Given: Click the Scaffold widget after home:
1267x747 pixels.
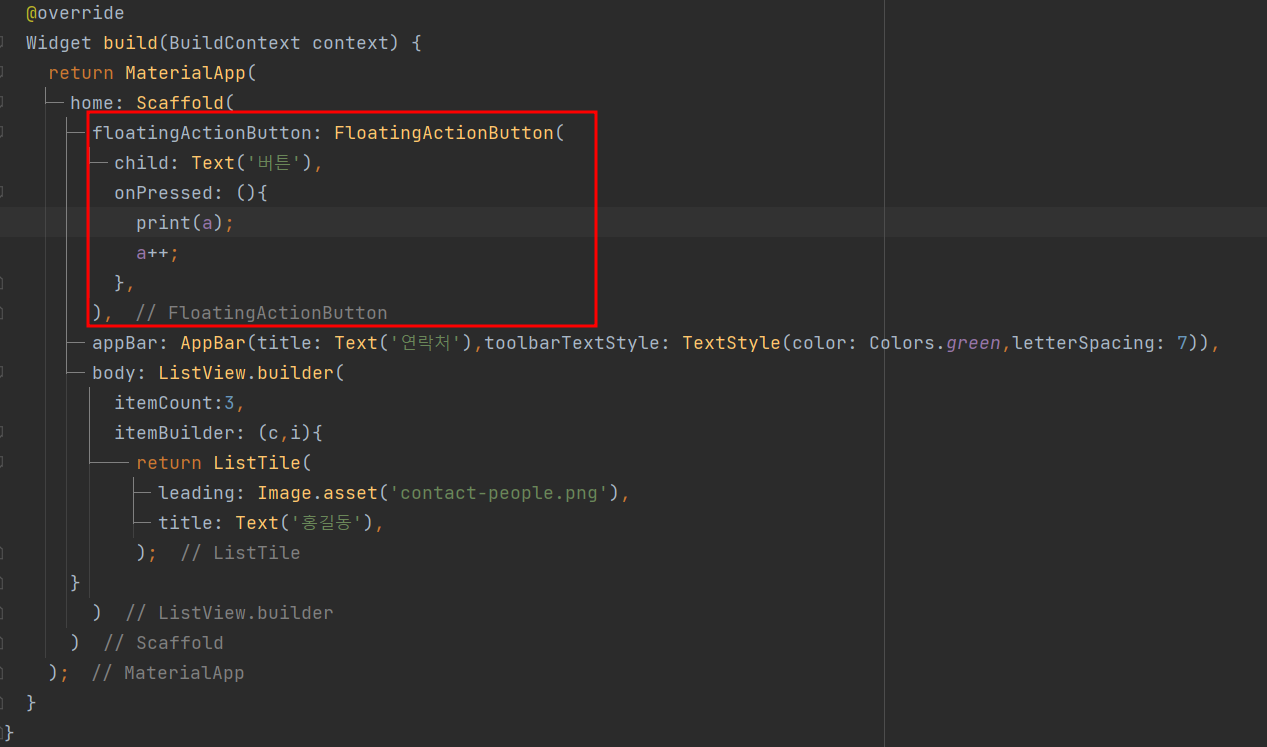Looking at the screenshot, I should (x=180, y=102).
